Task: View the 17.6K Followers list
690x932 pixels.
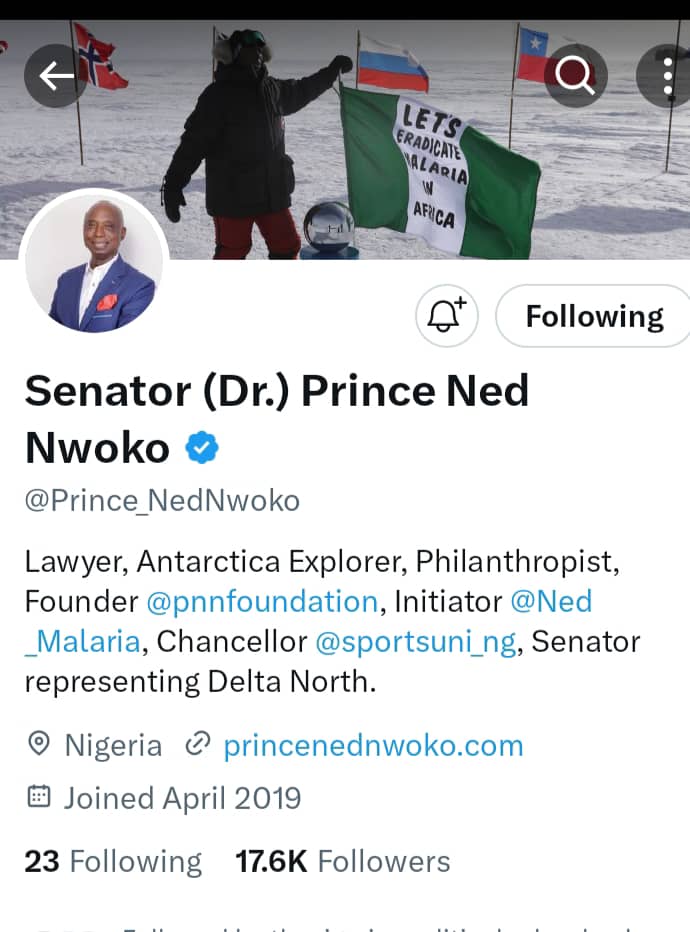Action: (x=342, y=861)
